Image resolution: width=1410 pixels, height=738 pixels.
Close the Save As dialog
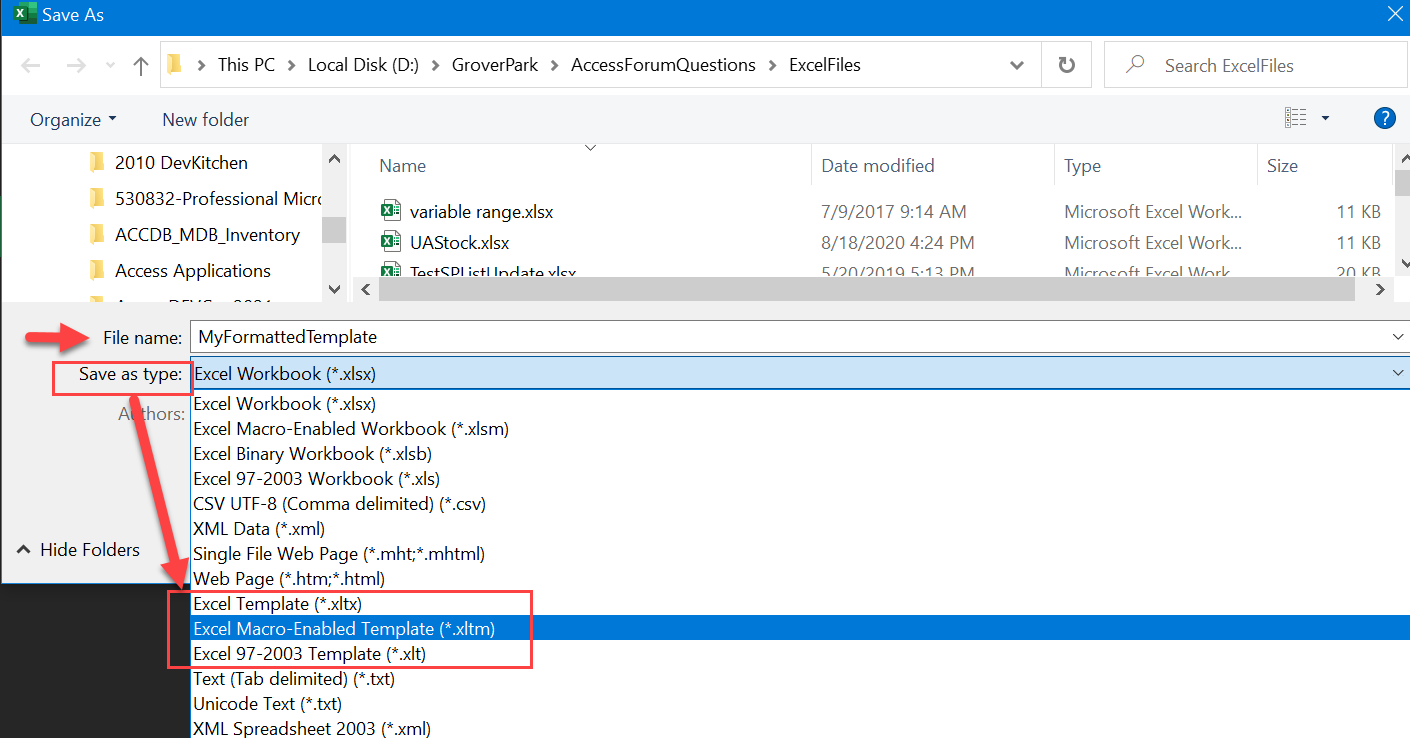[x=1395, y=14]
